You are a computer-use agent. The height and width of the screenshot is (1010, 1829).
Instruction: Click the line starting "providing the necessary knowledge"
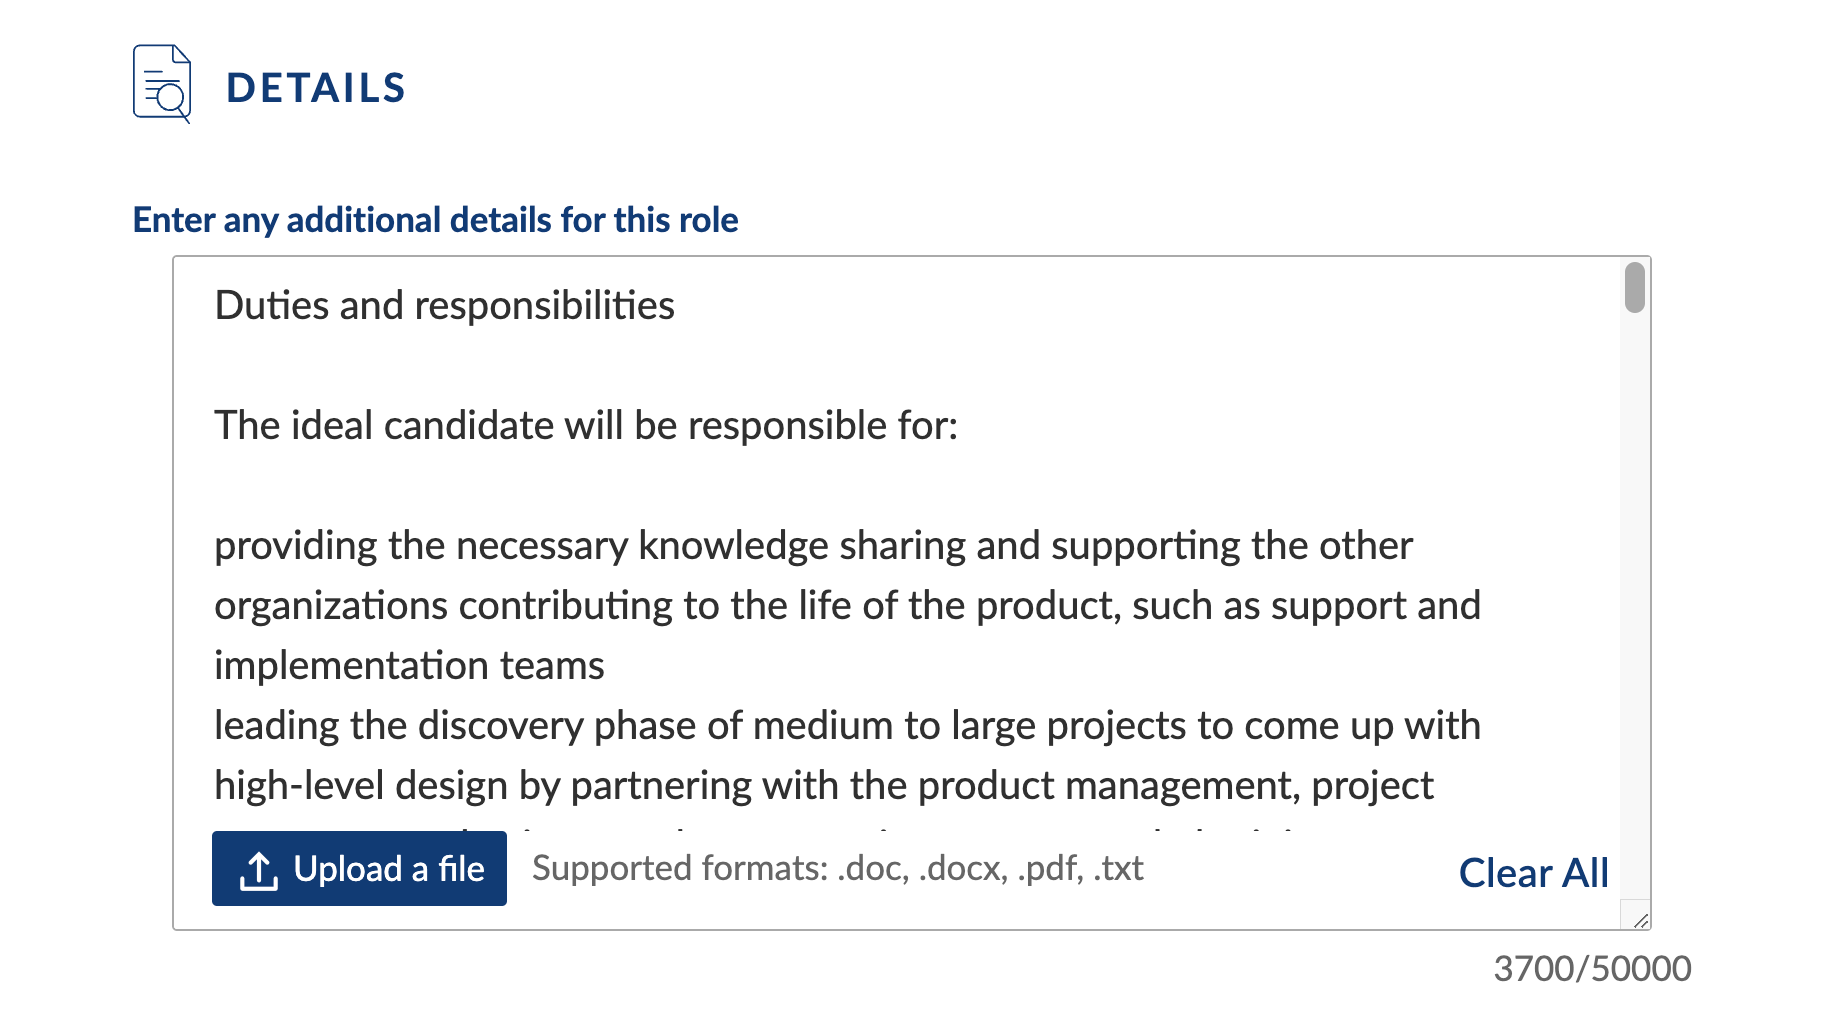[x=812, y=546]
